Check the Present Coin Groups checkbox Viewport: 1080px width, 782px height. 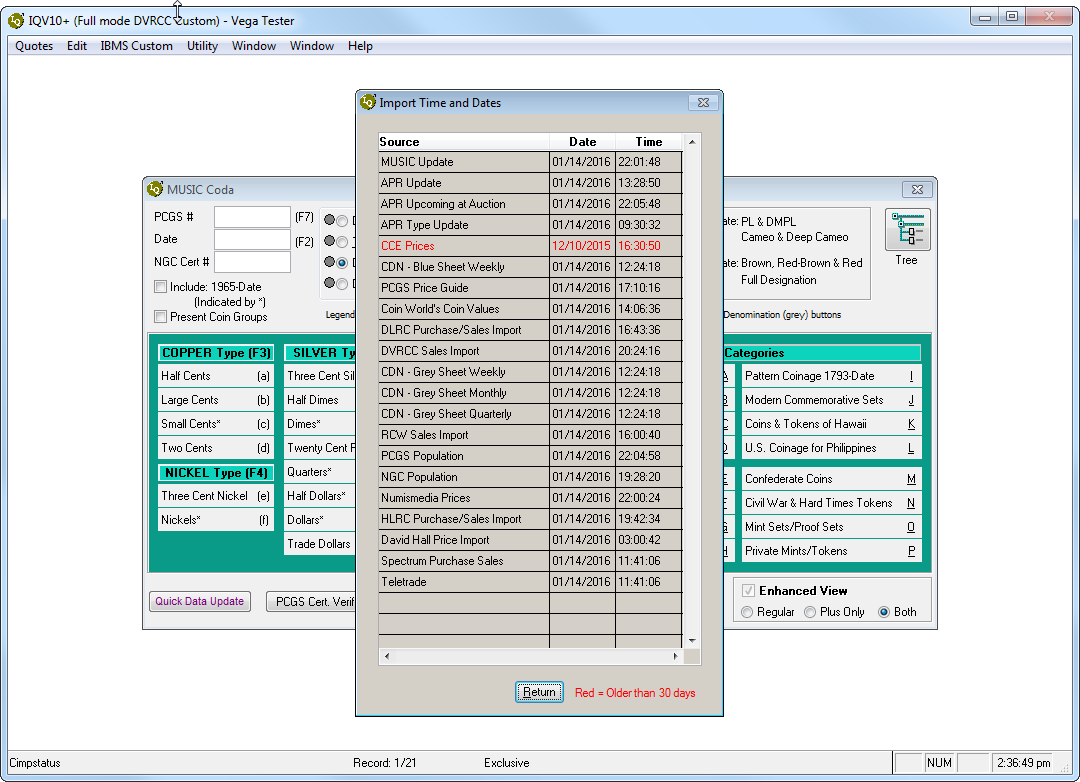pyautogui.click(x=160, y=317)
